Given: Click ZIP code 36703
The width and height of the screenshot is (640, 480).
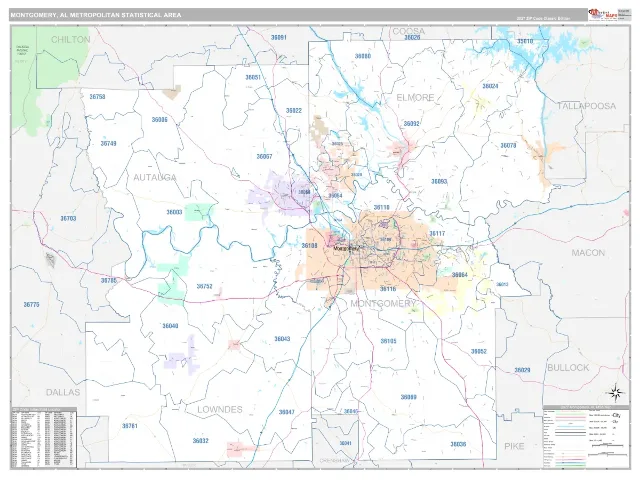Looking at the screenshot, I should pyautogui.click(x=68, y=219).
